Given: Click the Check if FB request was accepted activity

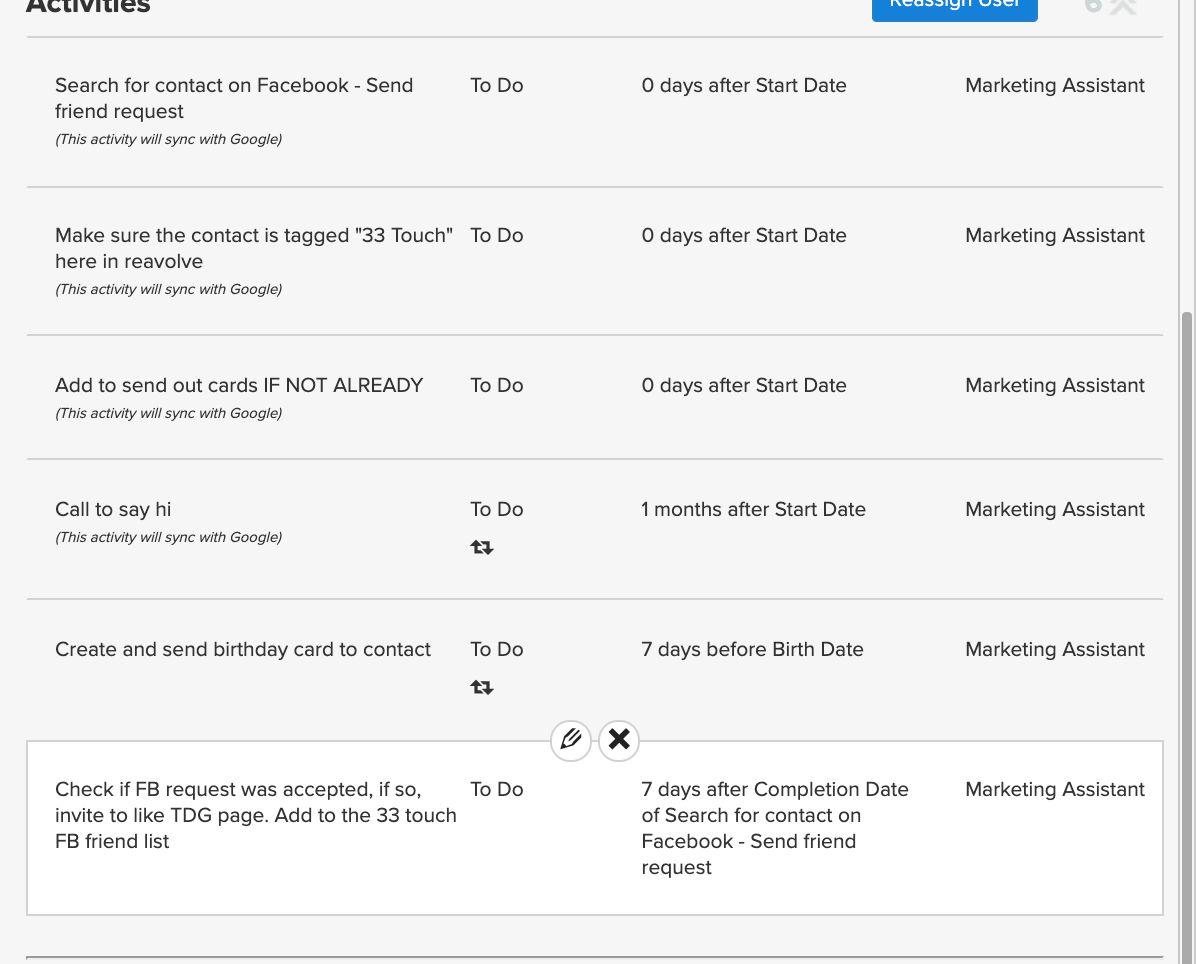Looking at the screenshot, I should point(255,815).
